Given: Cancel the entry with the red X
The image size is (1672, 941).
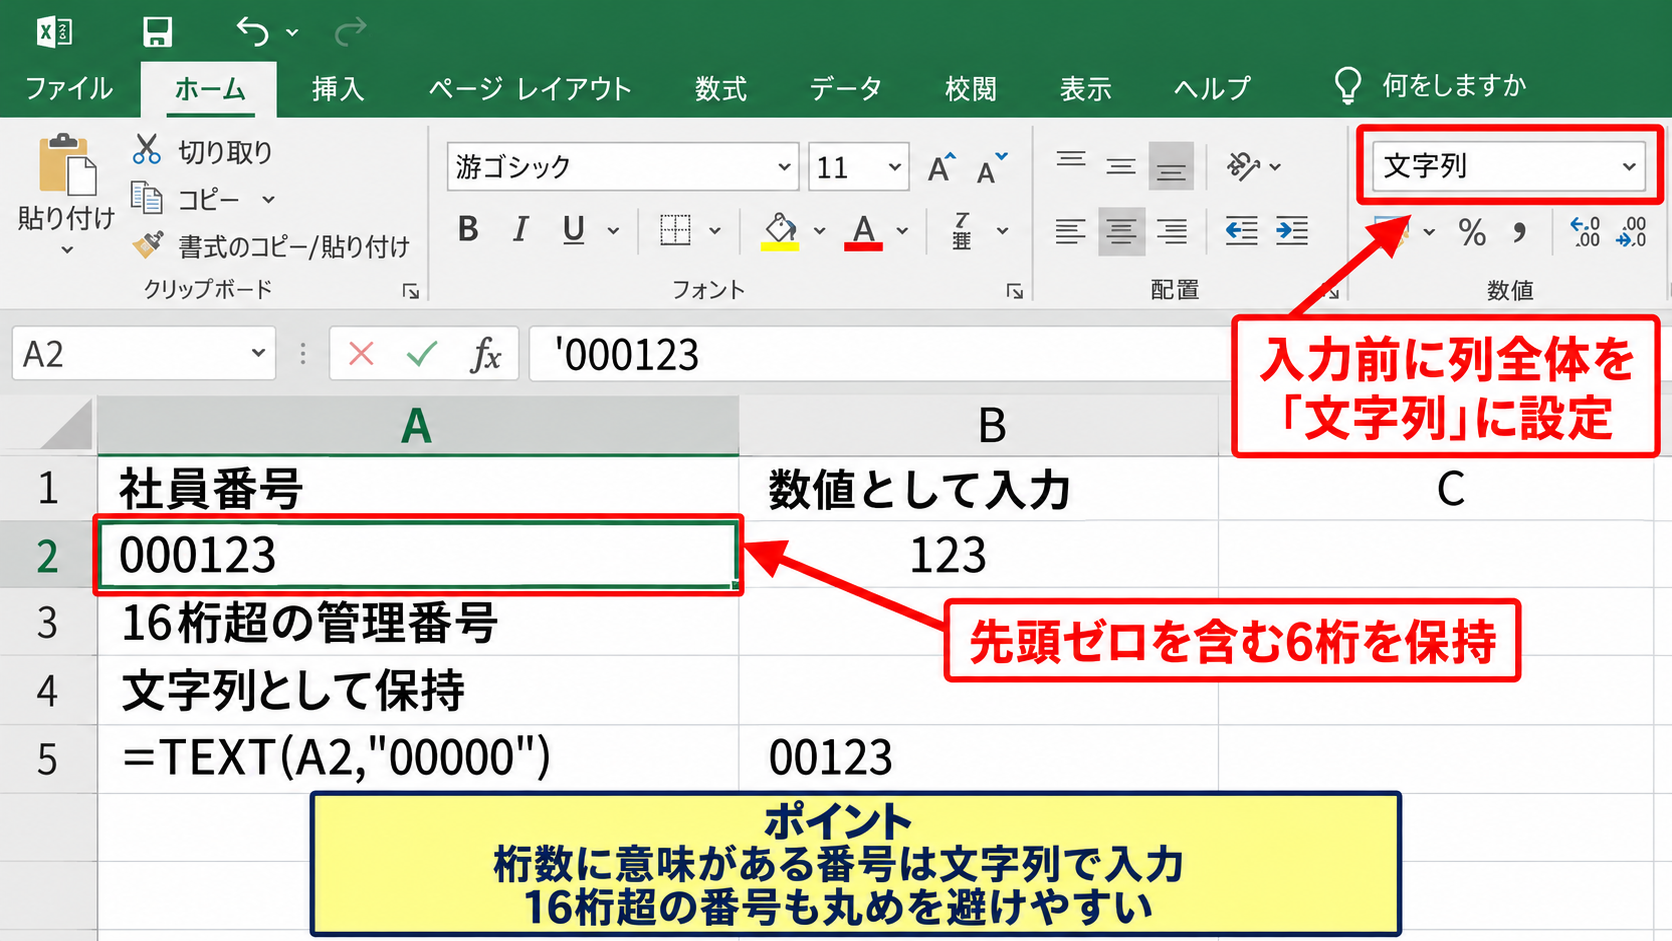Looking at the screenshot, I should click(x=361, y=353).
